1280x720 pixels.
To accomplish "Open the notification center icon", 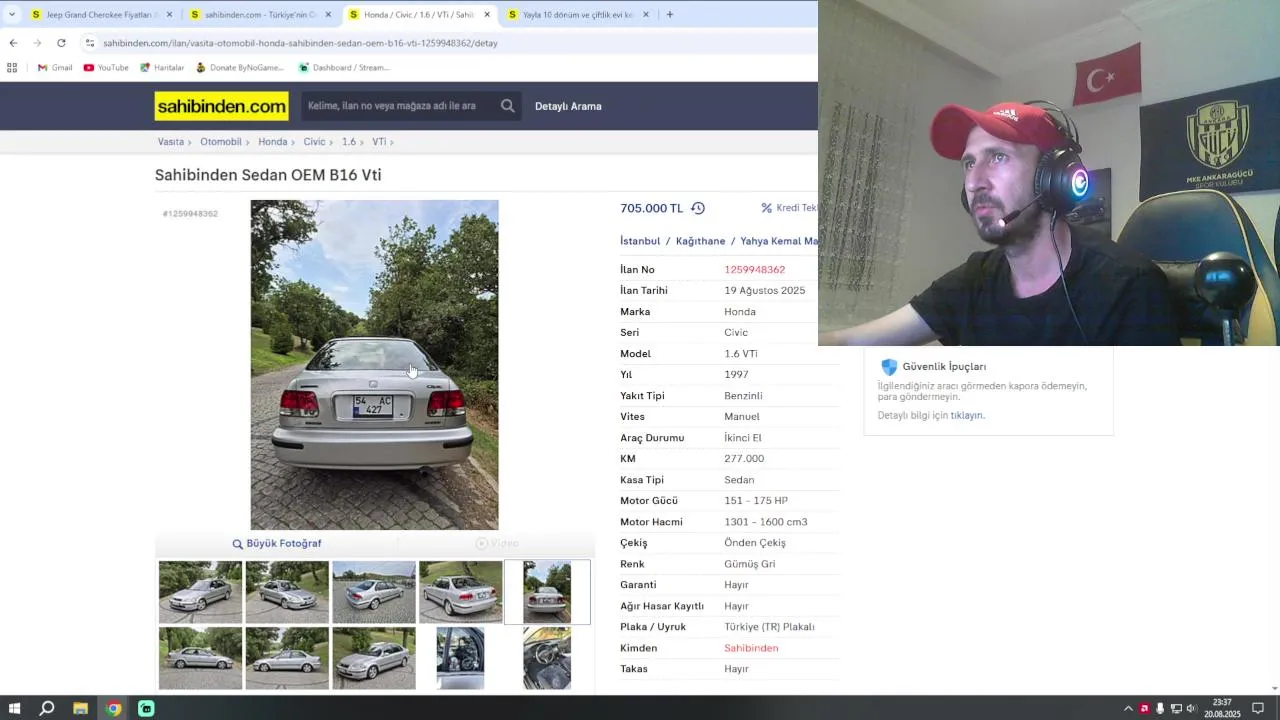I will point(1258,708).
